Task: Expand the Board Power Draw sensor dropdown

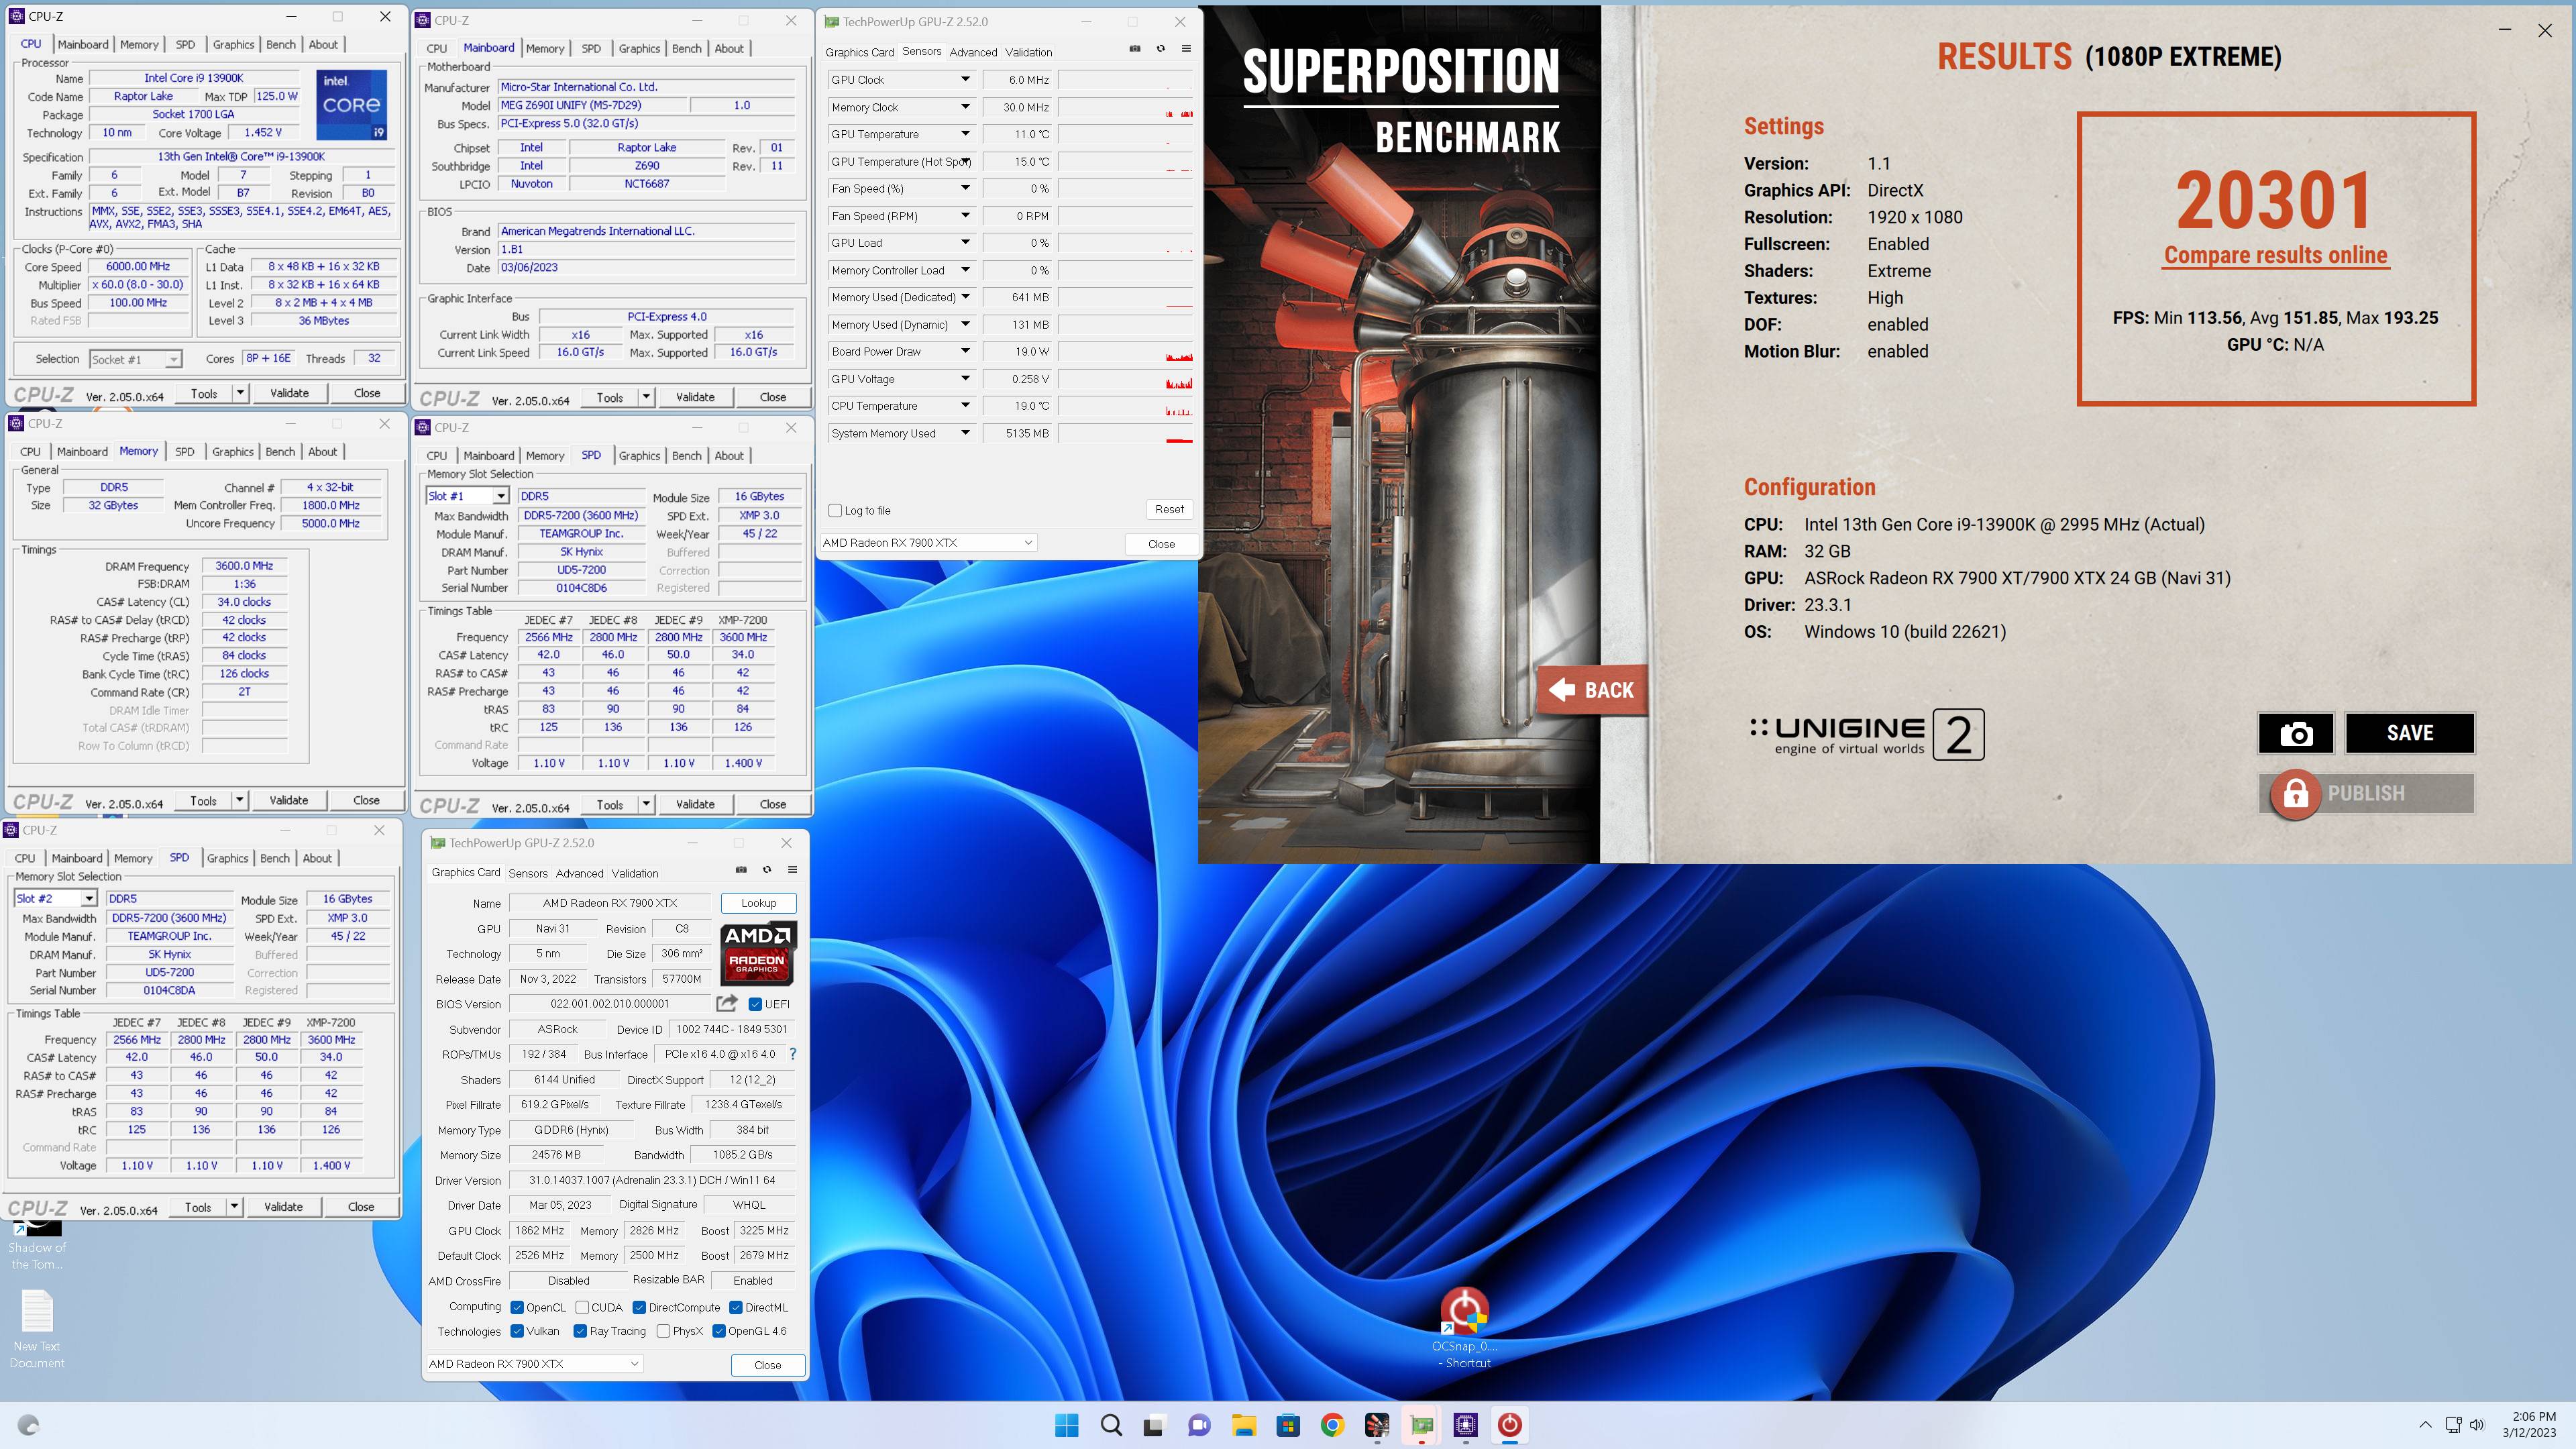Action: tap(965, 351)
